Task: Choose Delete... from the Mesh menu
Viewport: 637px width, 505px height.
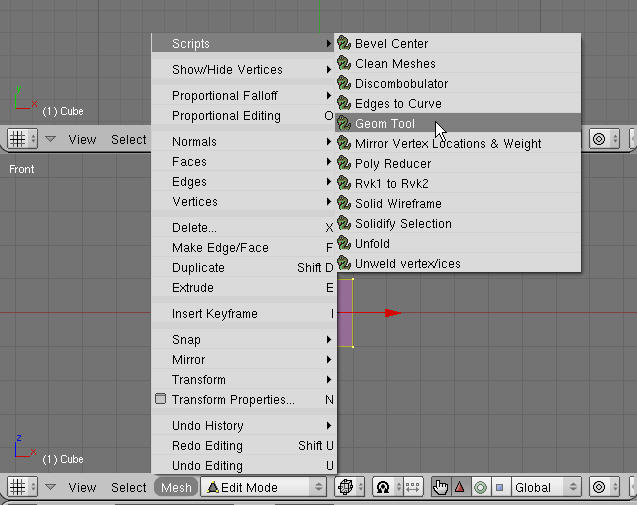Action: (243, 228)
